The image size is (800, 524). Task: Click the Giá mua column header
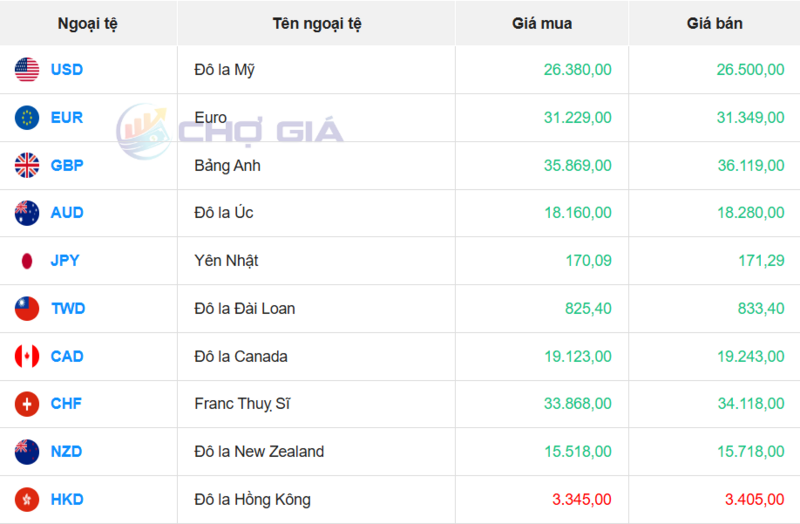click(x=542, y=23)
